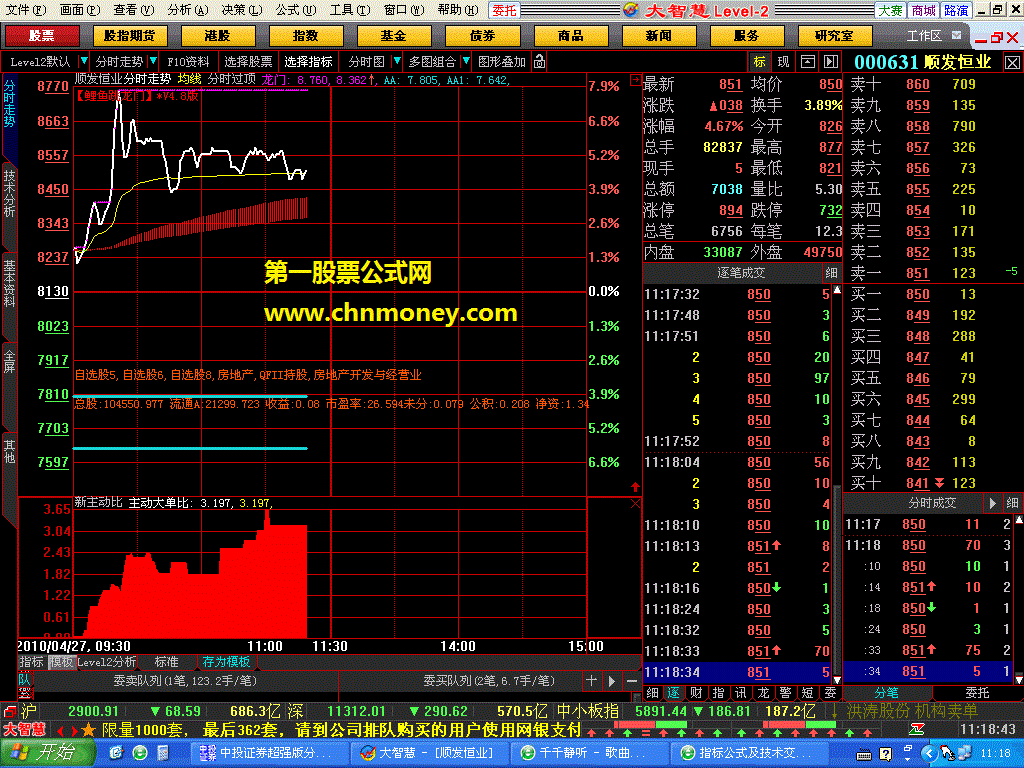This screenshot has height=768, width=1024.
Task: Click the 选择指标 toolbar button
Action: click(x=308, y=62)
